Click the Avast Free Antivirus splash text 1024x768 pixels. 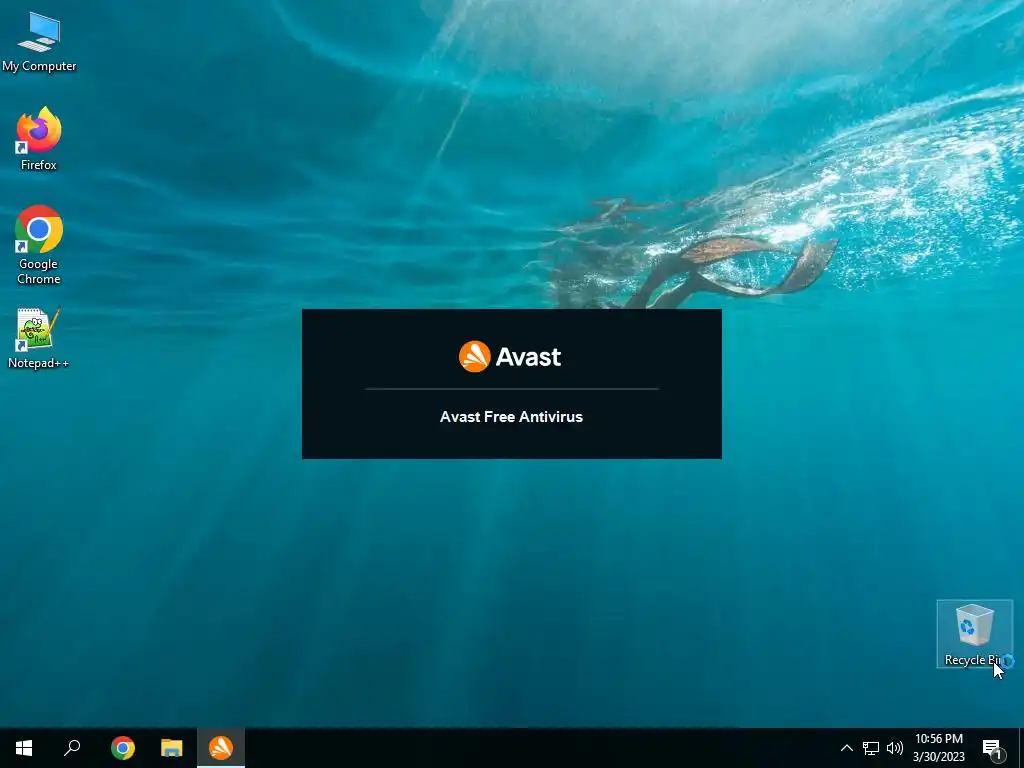pos(511,417)
